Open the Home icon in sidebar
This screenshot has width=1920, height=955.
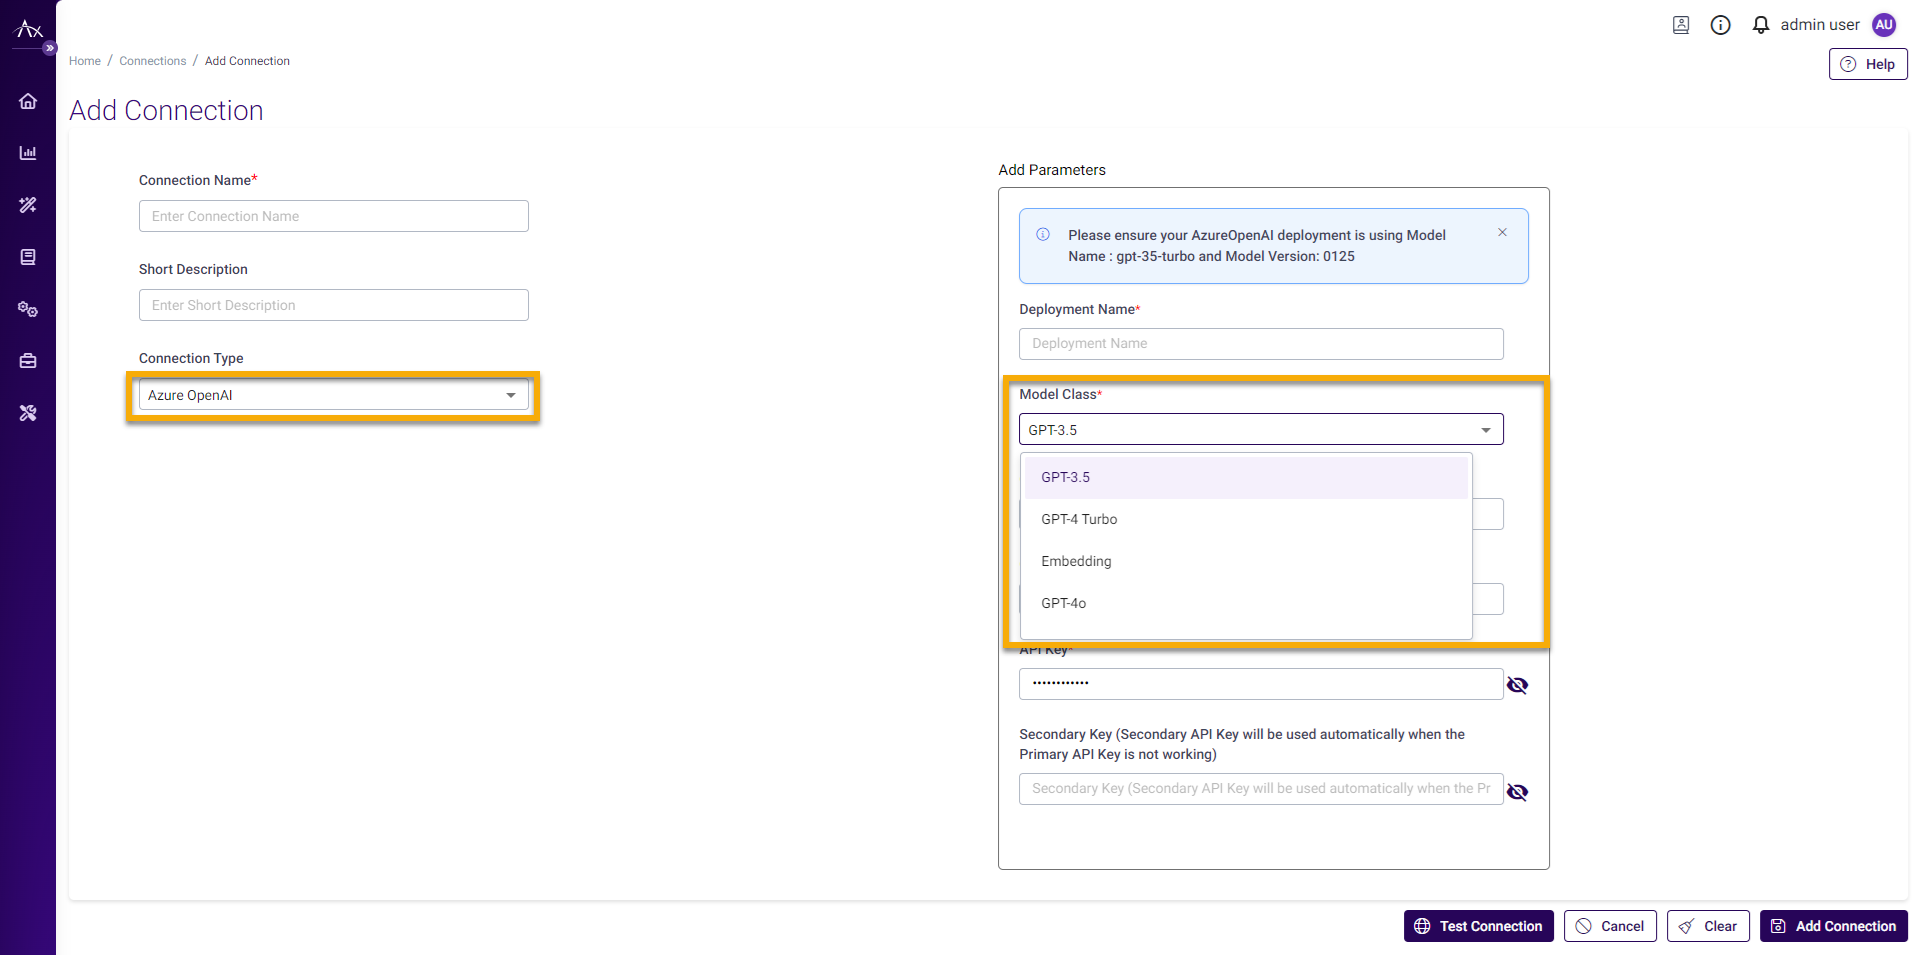(x=28, y=101)
